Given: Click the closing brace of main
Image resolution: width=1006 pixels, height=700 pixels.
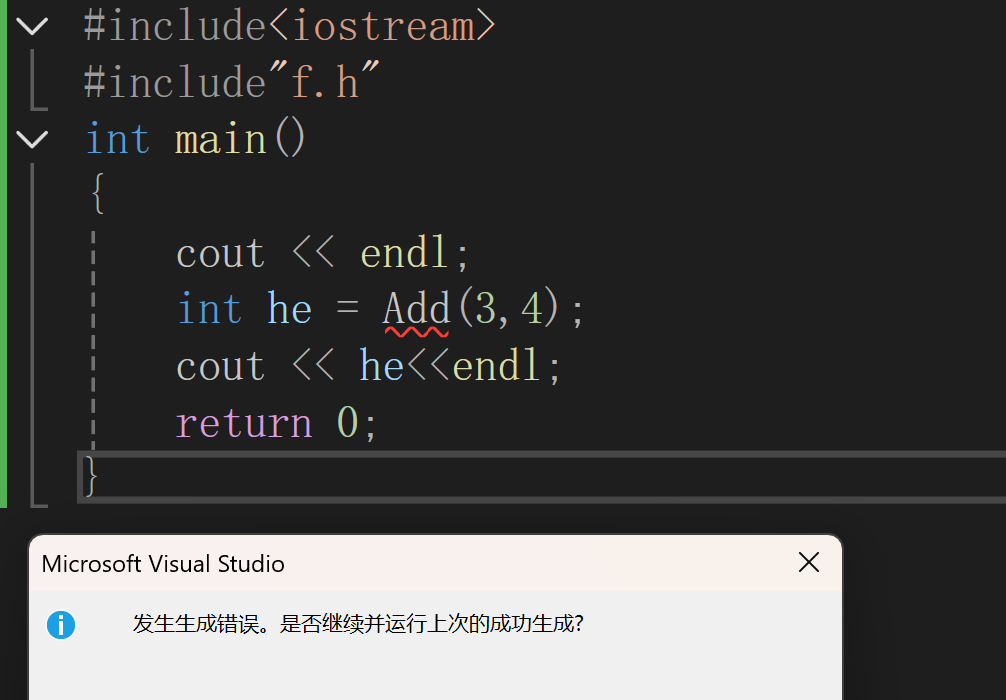Looking at the screenshot, I should tap(90, 475).
